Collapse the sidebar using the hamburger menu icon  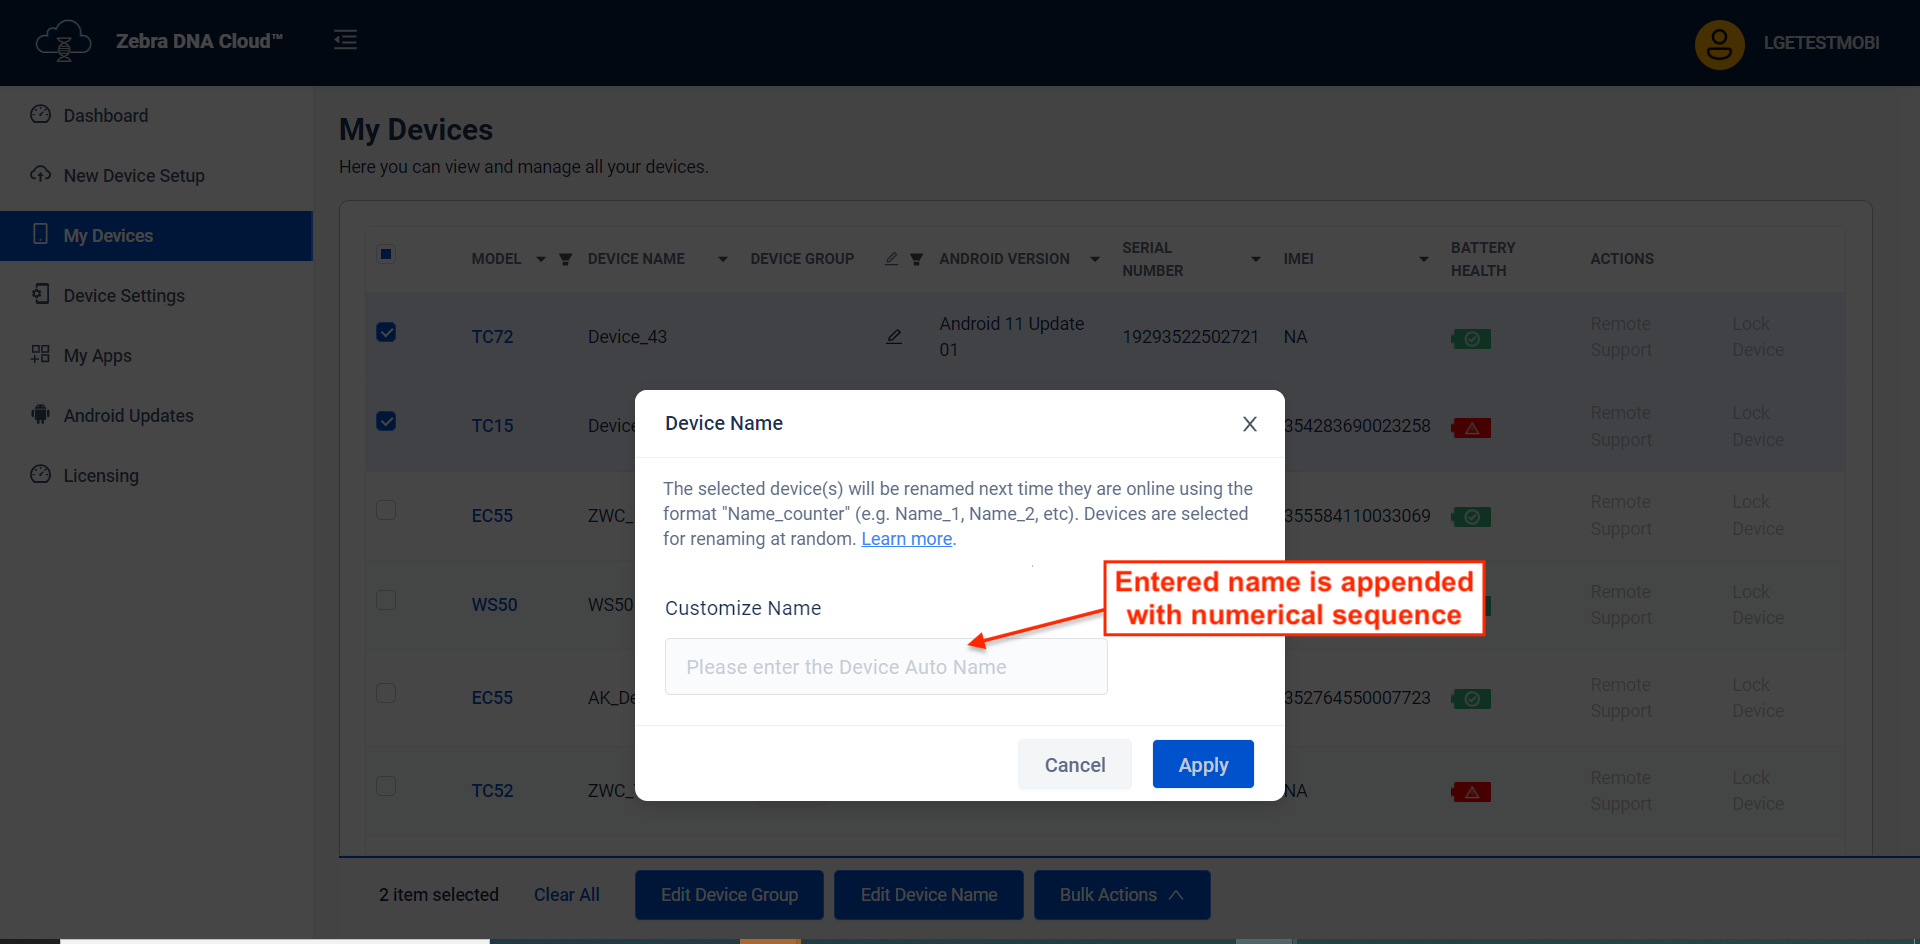tap(345, 40)
